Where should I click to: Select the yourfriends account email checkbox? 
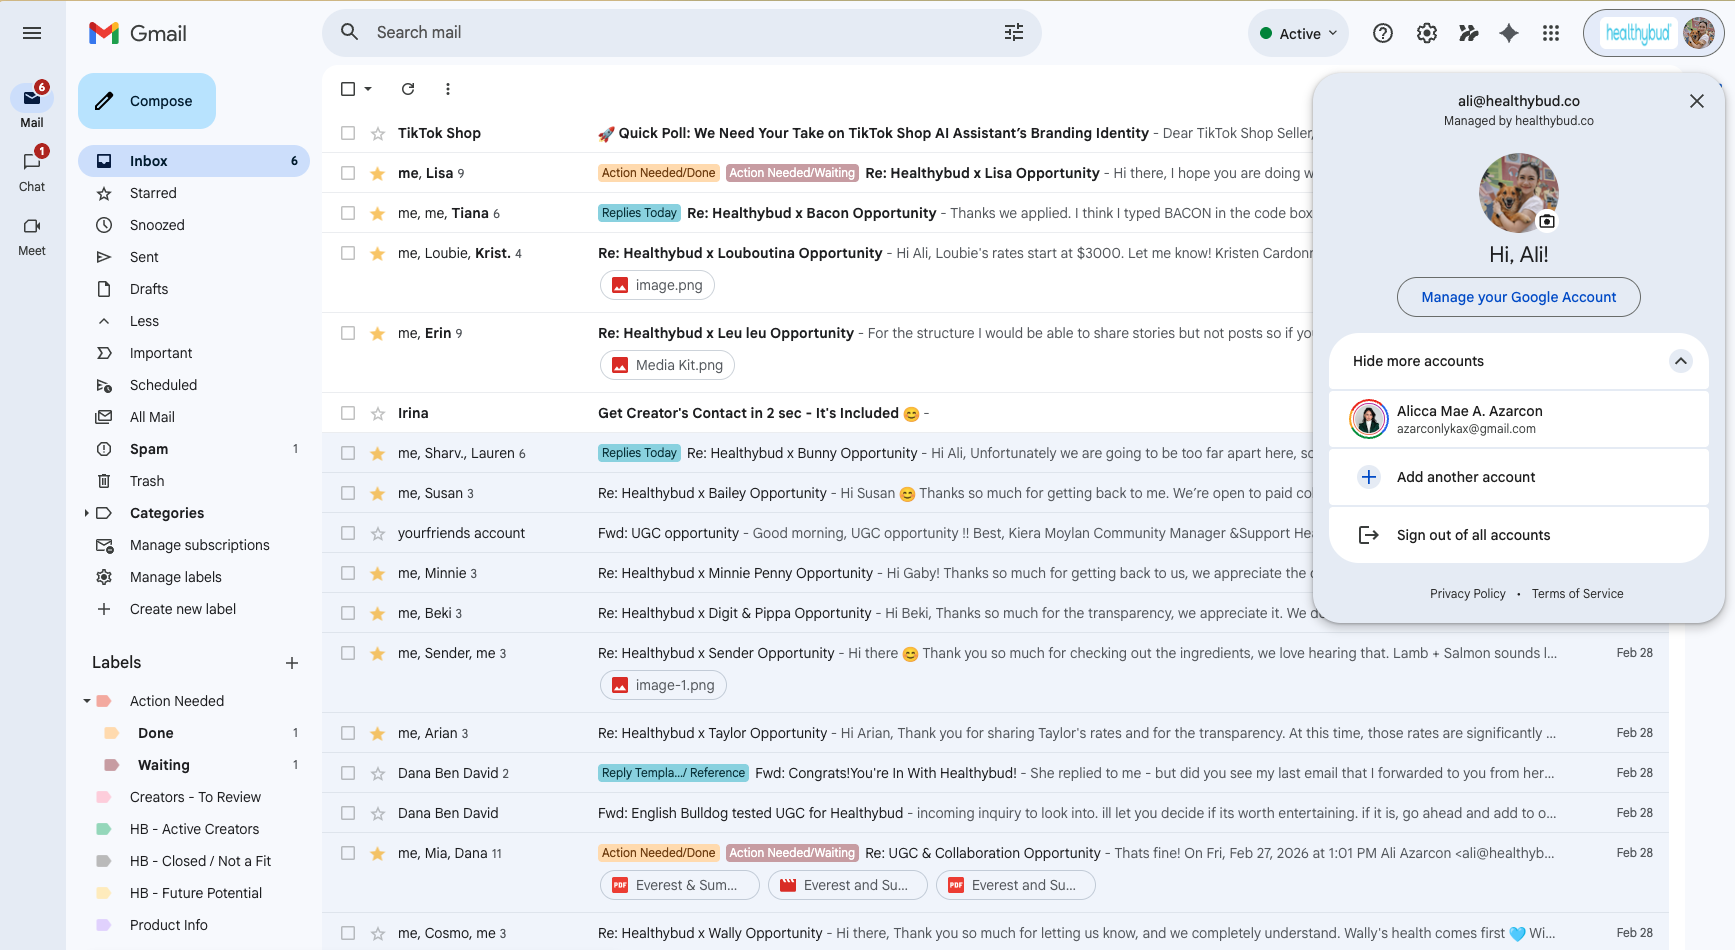click(x=348, y=533)
